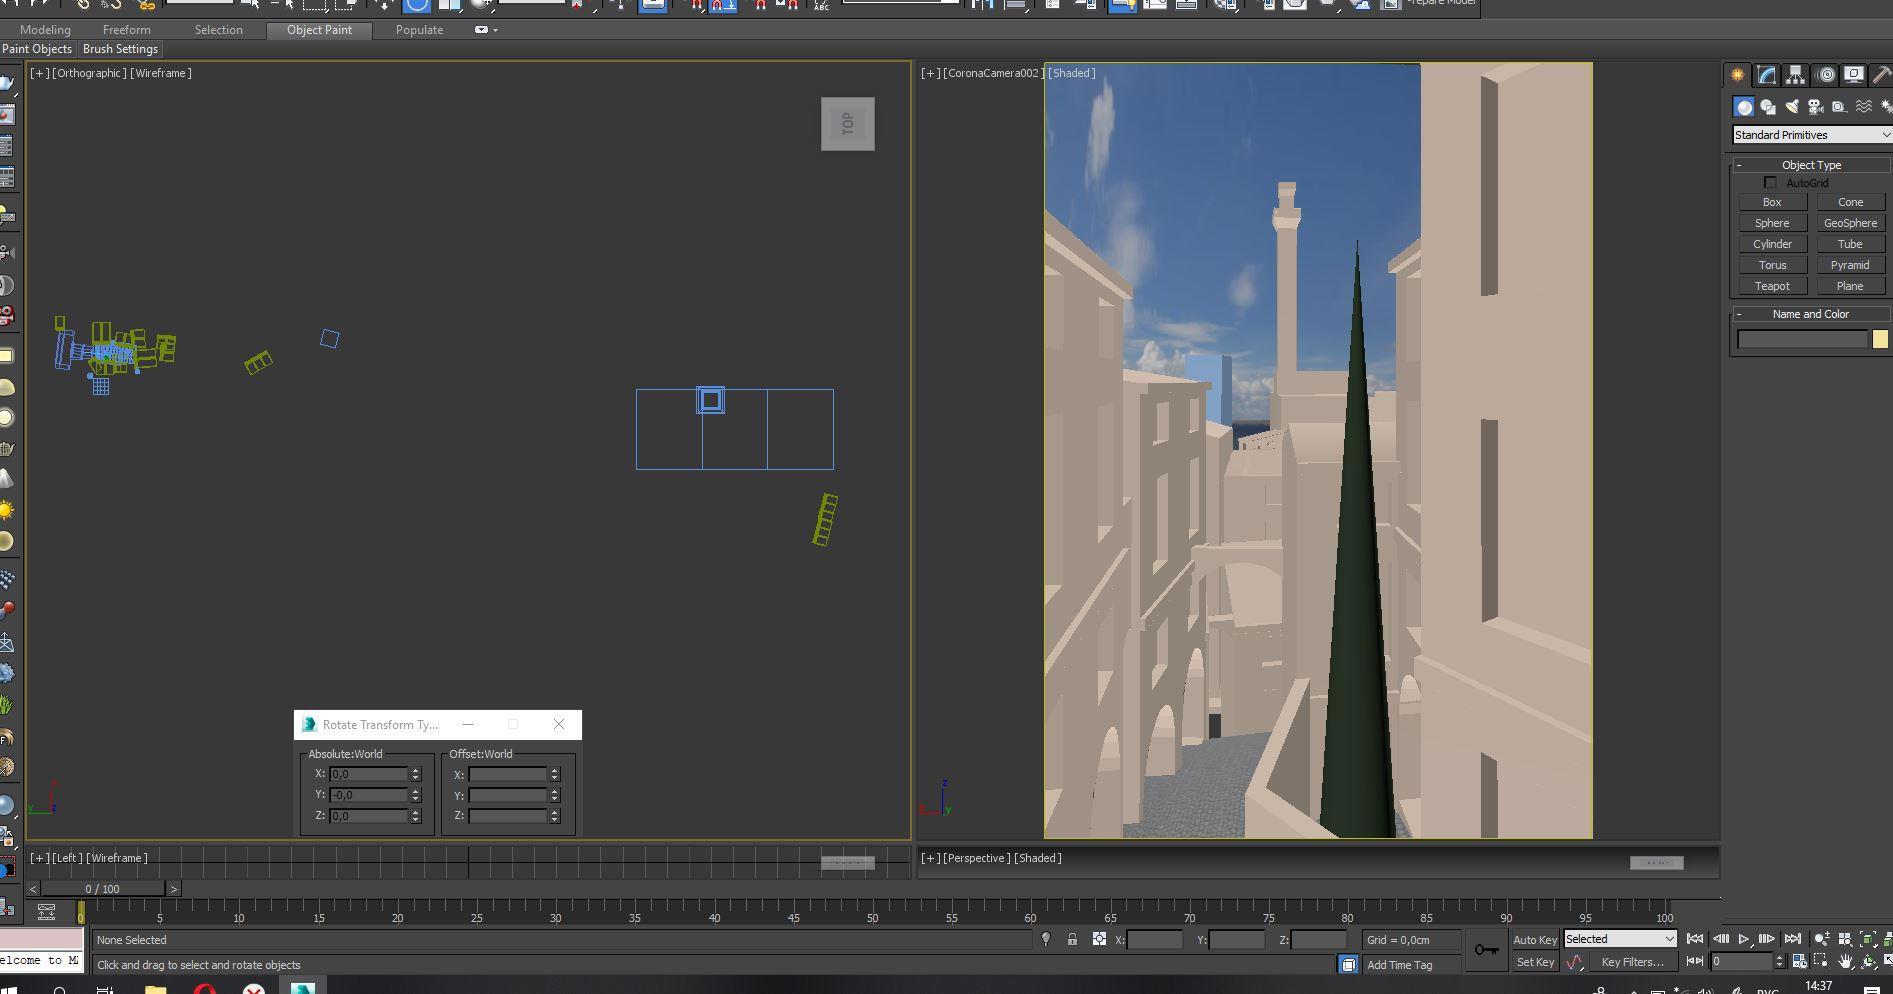Click the Pan View hand icon
Image resolution: width=1893 pixels, height=994 pixels.
point(1845,962)
